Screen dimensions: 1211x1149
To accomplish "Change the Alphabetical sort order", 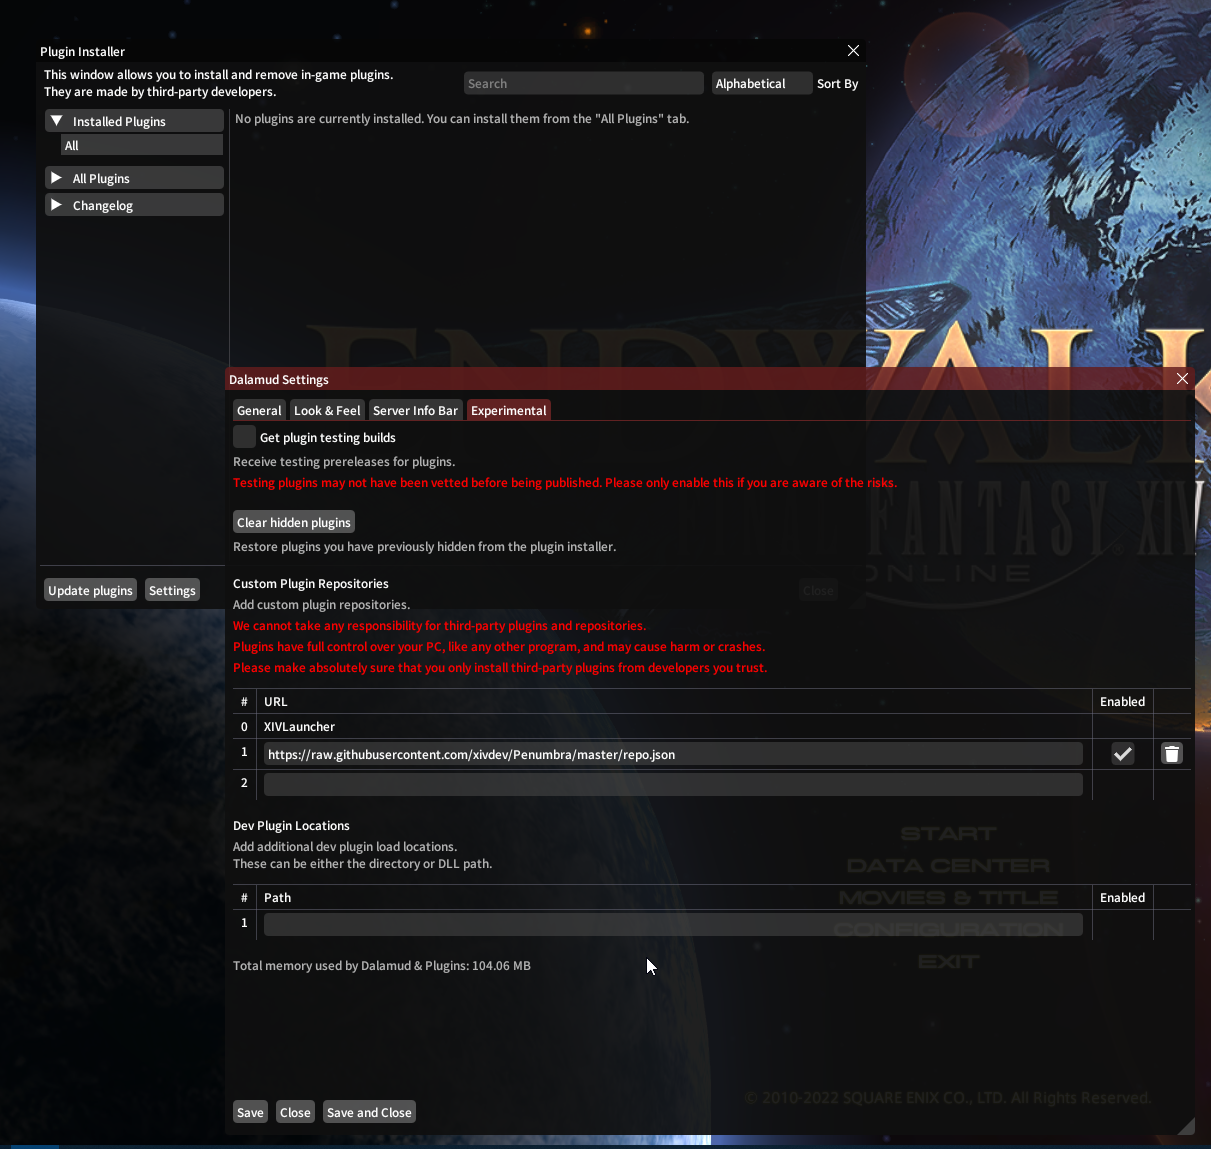I will click(761, 83).
